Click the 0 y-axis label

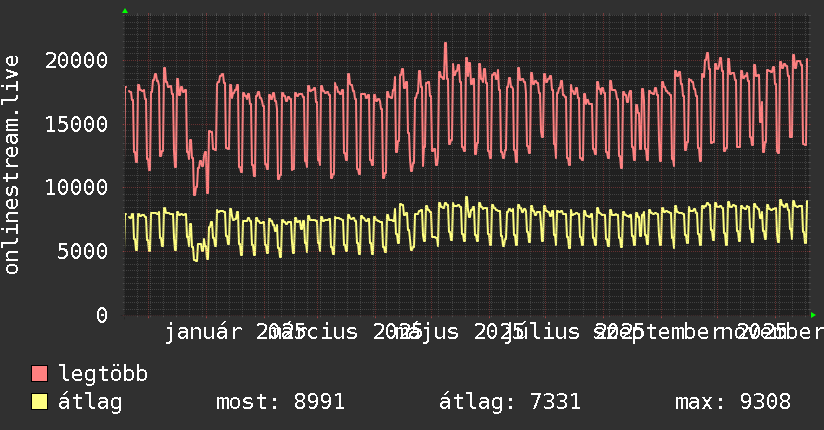102,315
